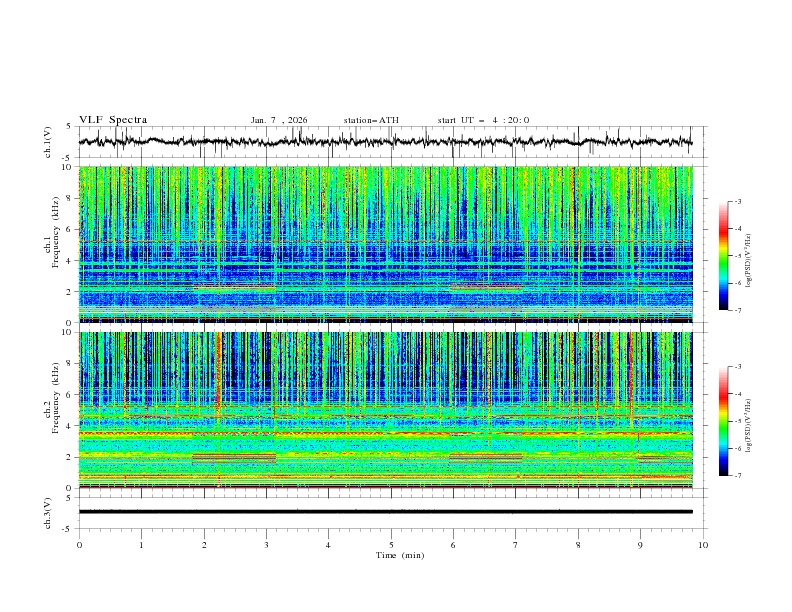The height and width of the screenshot is (612, 792).
Task: Click the ch.1(V) waveform axis label
Action: 47,142
